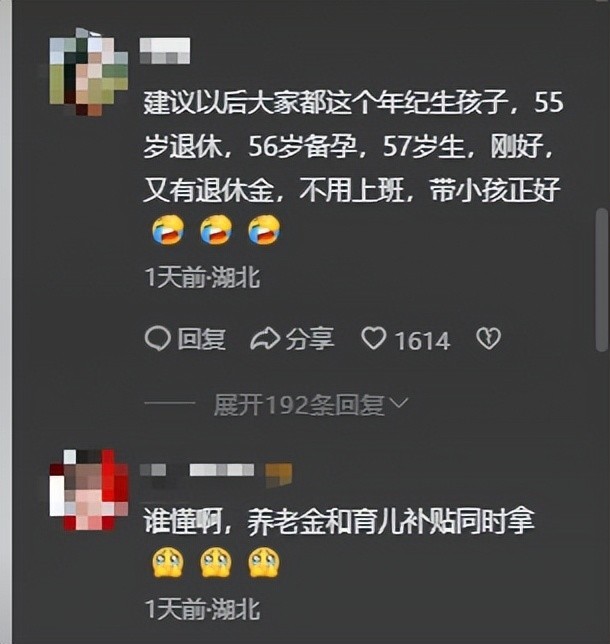
Task: Expand the 展开192条回复 replies
Action: pos(310,405)
